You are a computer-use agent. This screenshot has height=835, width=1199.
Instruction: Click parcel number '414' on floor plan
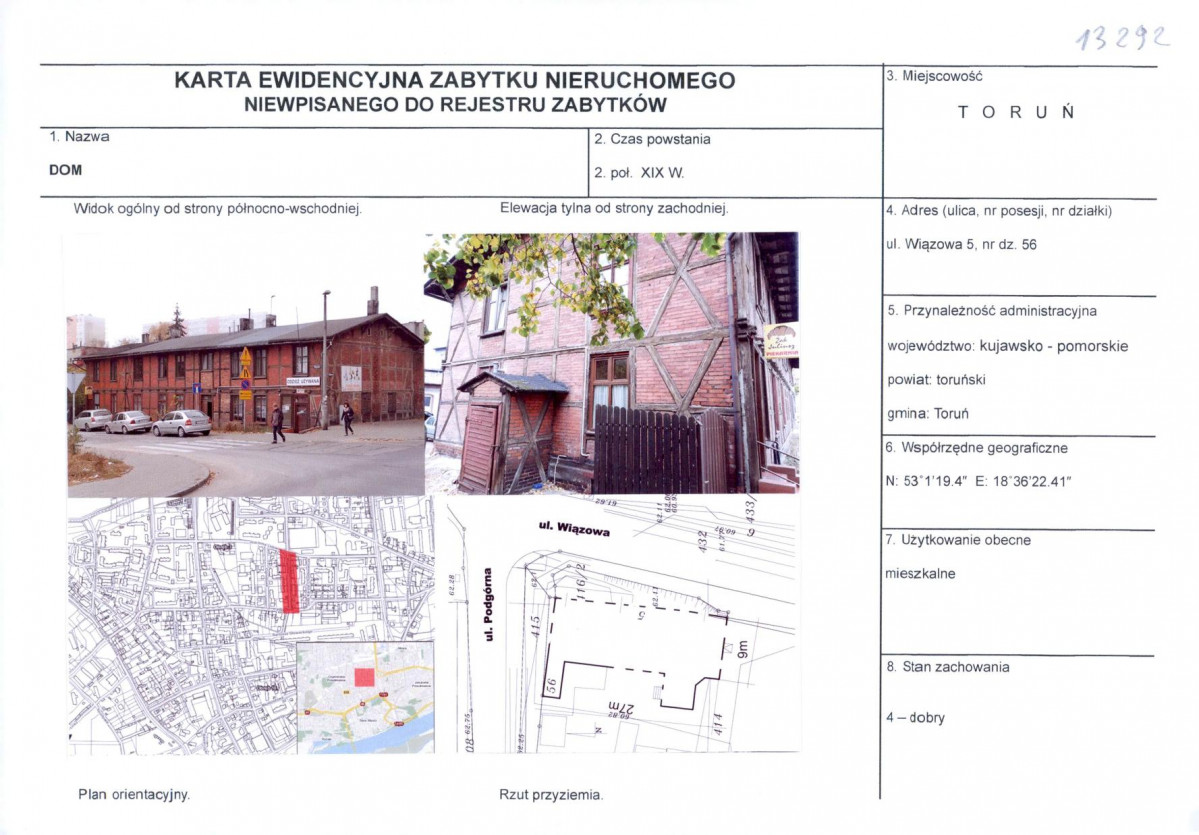[717, 723]
